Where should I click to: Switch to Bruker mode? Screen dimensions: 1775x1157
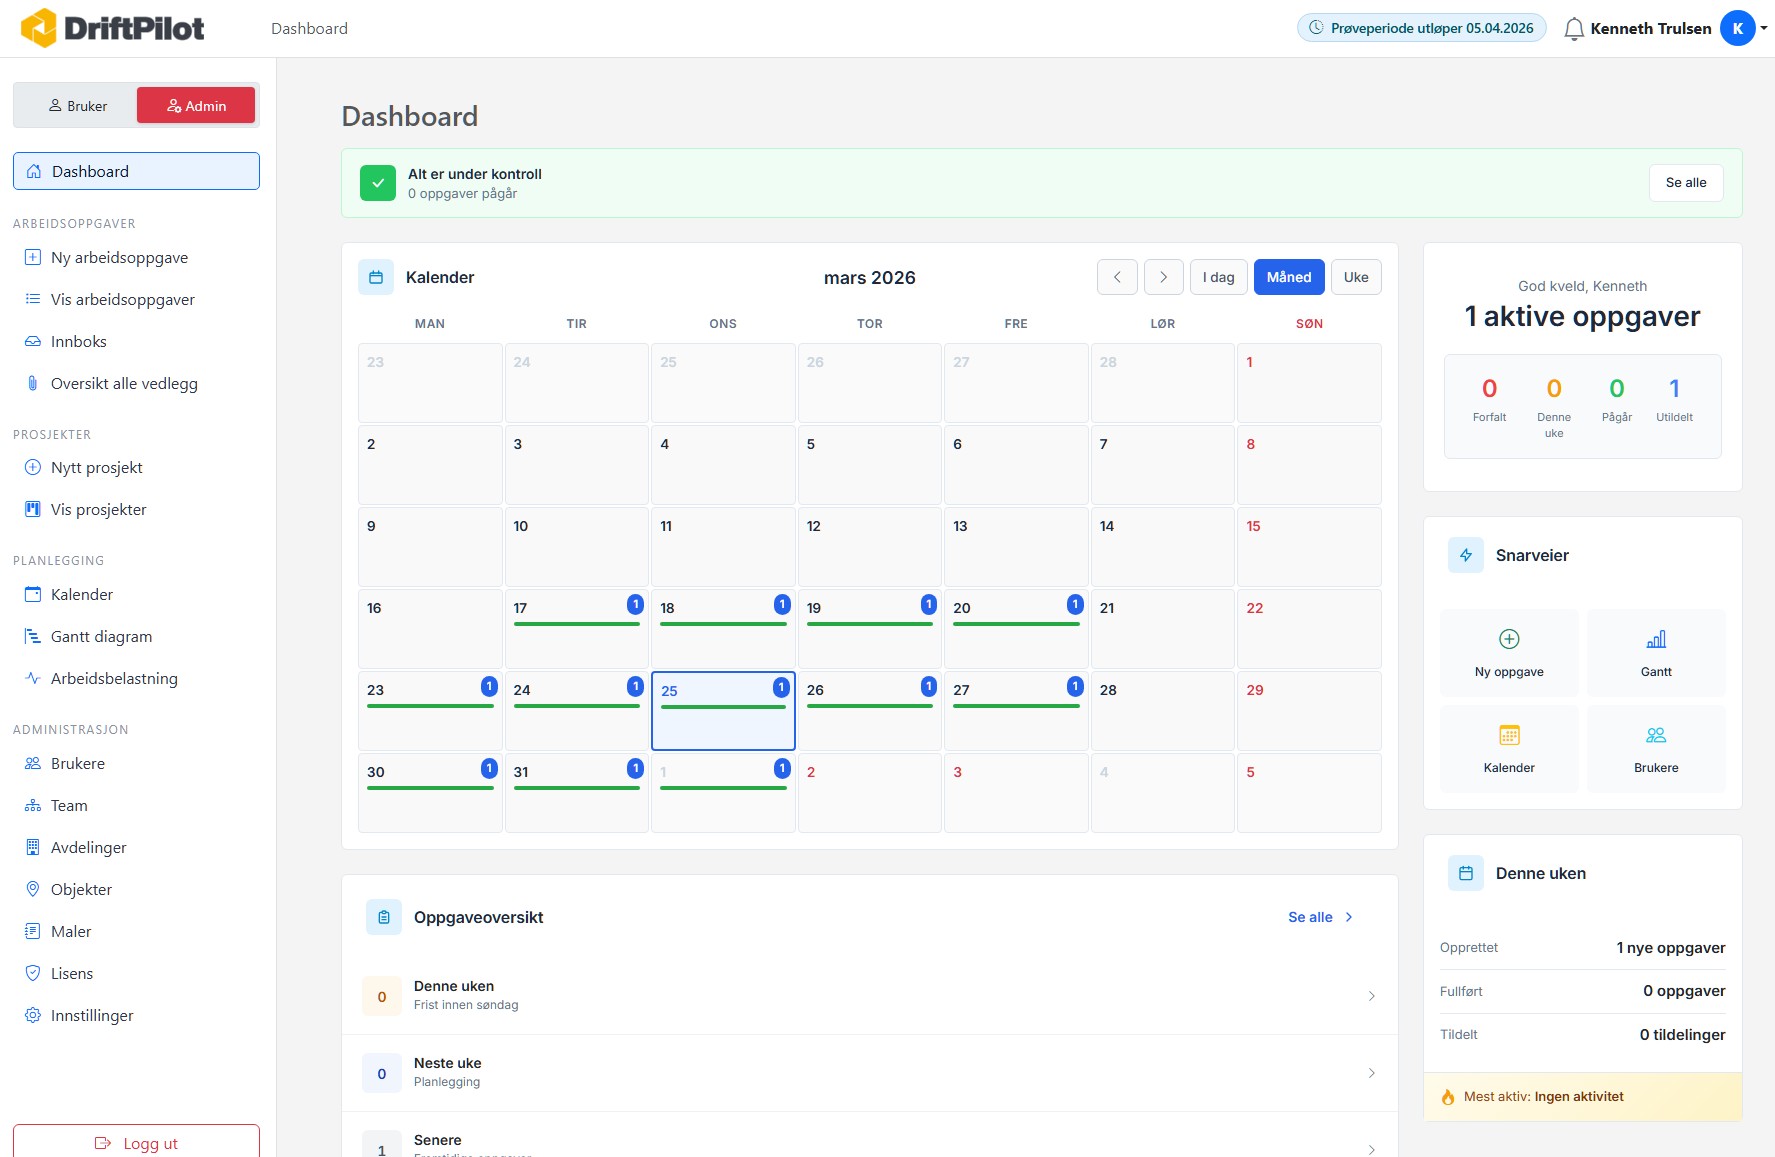[77, 106]
